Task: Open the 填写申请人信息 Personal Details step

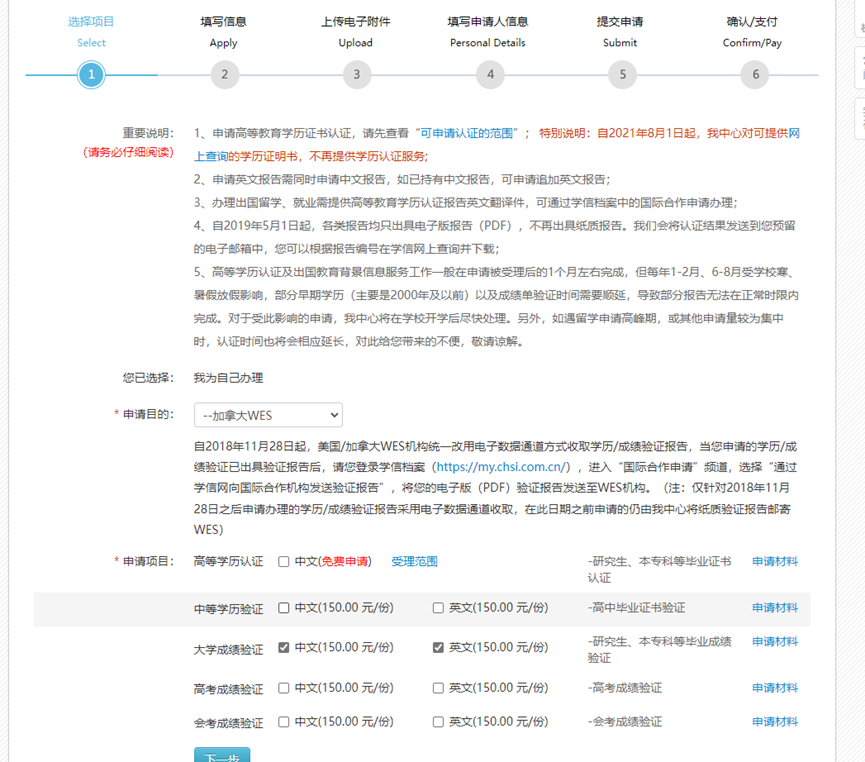Action: click(488, 31)
